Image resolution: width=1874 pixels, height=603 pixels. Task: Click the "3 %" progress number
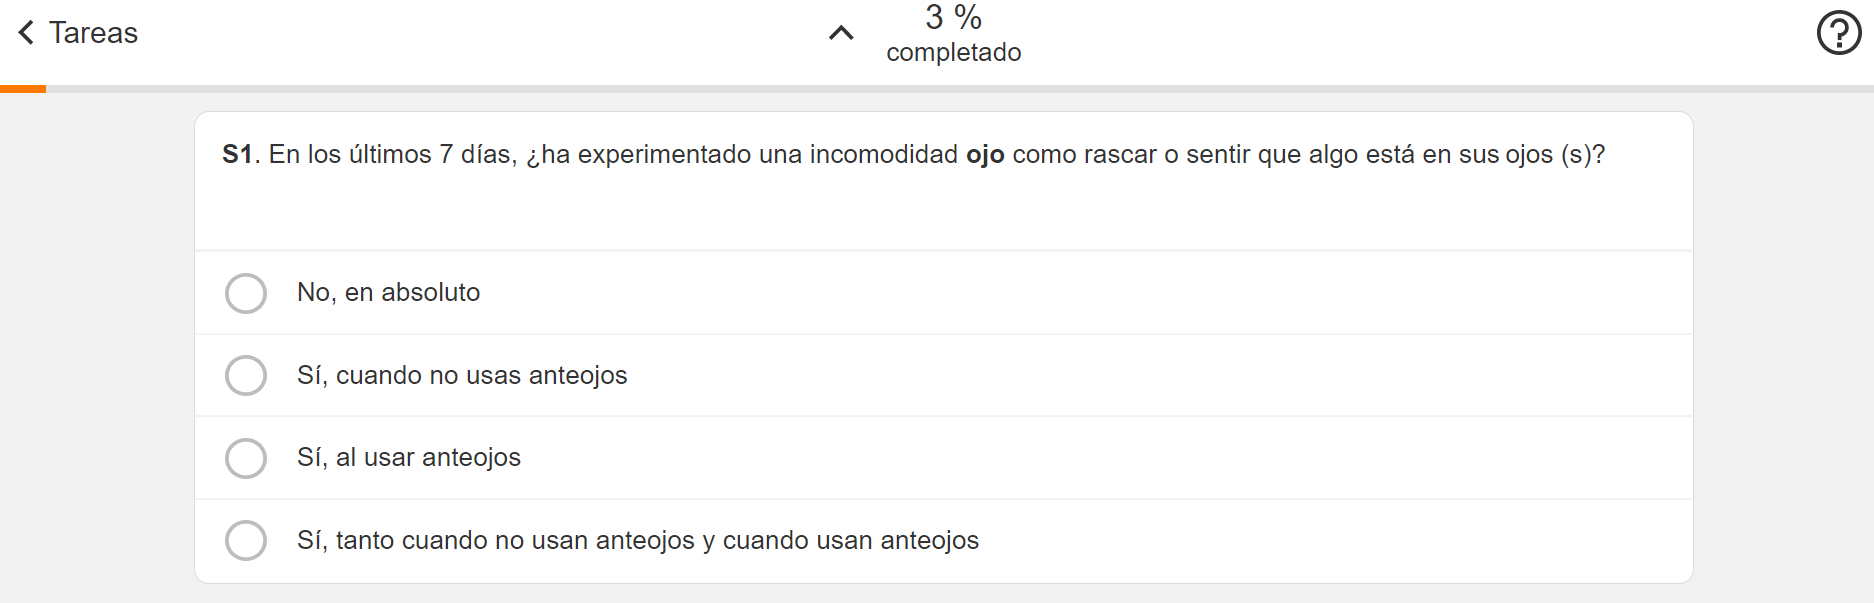coord(953,17)
